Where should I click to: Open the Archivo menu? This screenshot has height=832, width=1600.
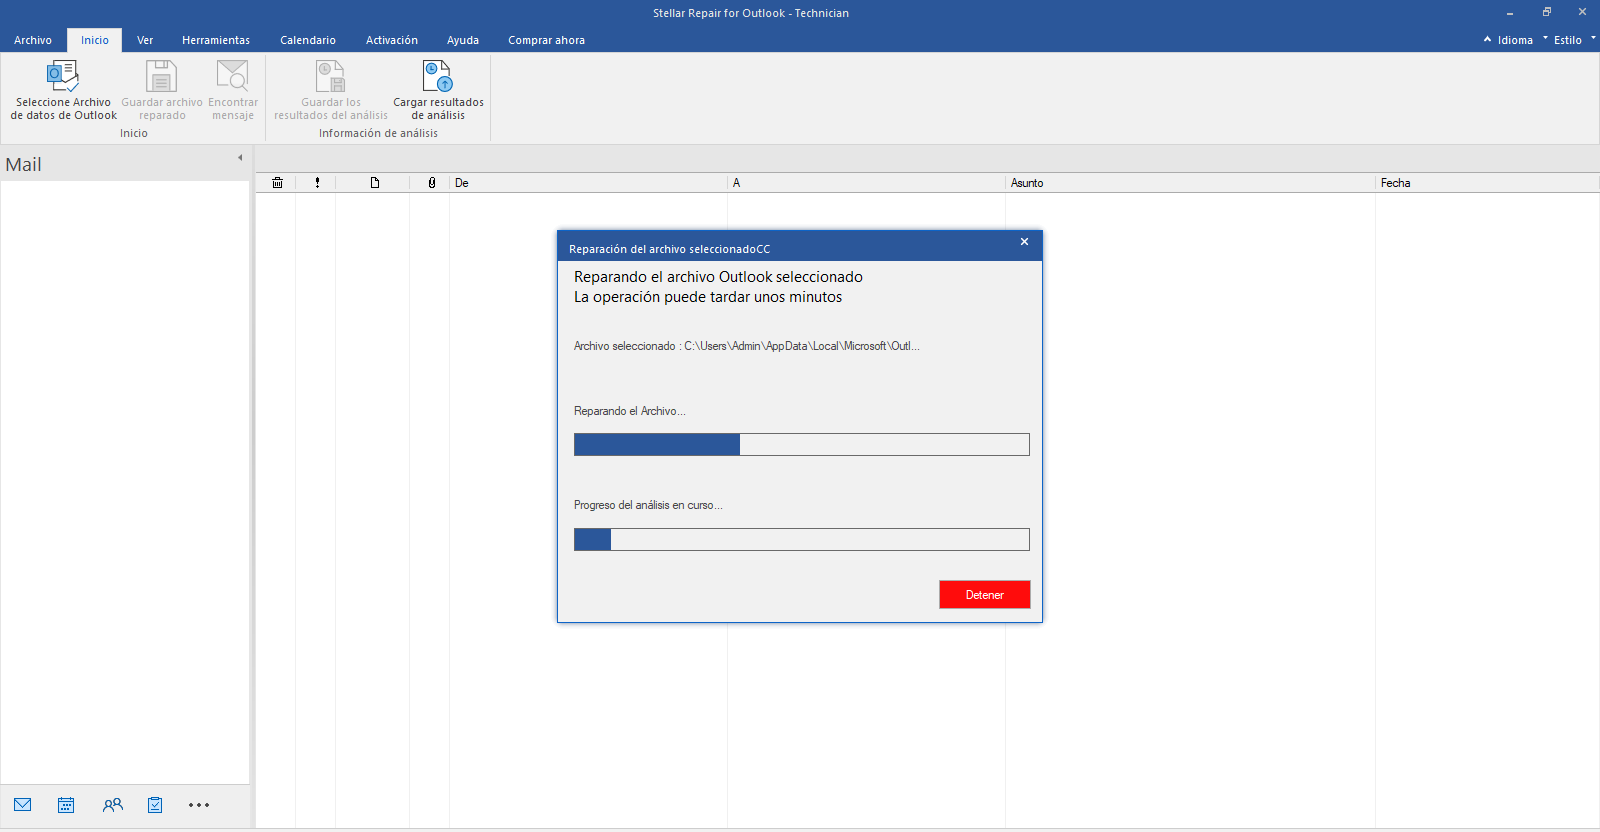point(33,40)
